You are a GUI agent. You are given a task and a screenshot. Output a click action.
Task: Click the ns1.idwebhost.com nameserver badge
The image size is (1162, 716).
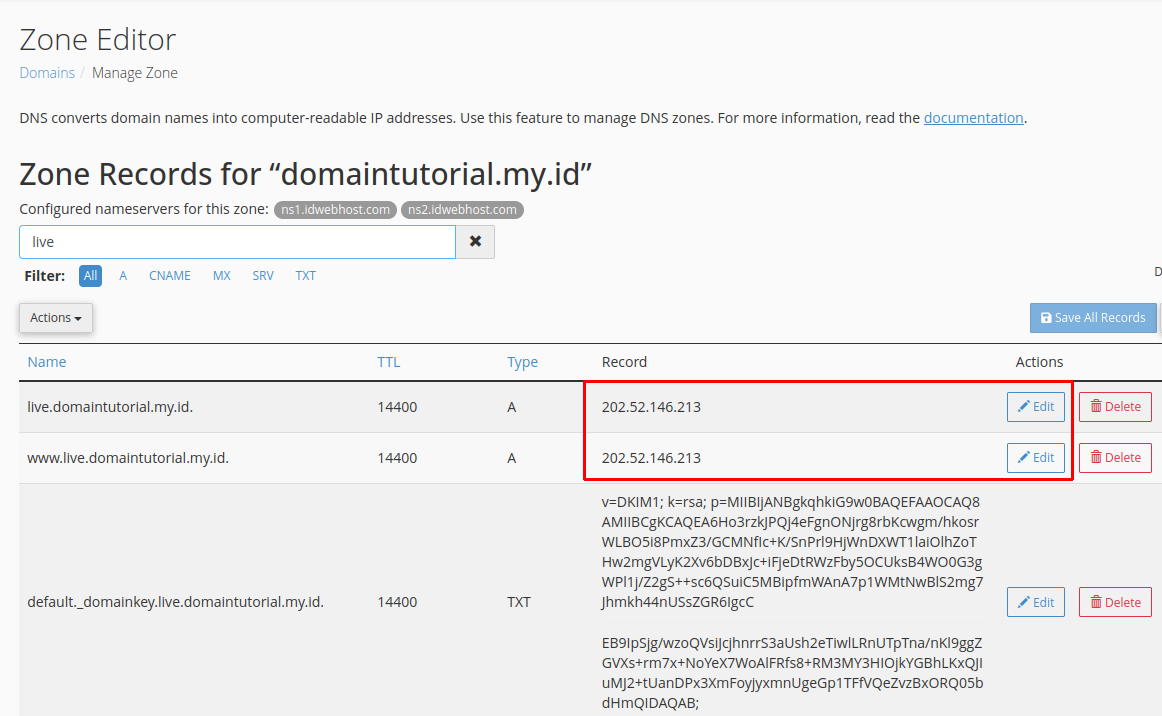(335, 209)
